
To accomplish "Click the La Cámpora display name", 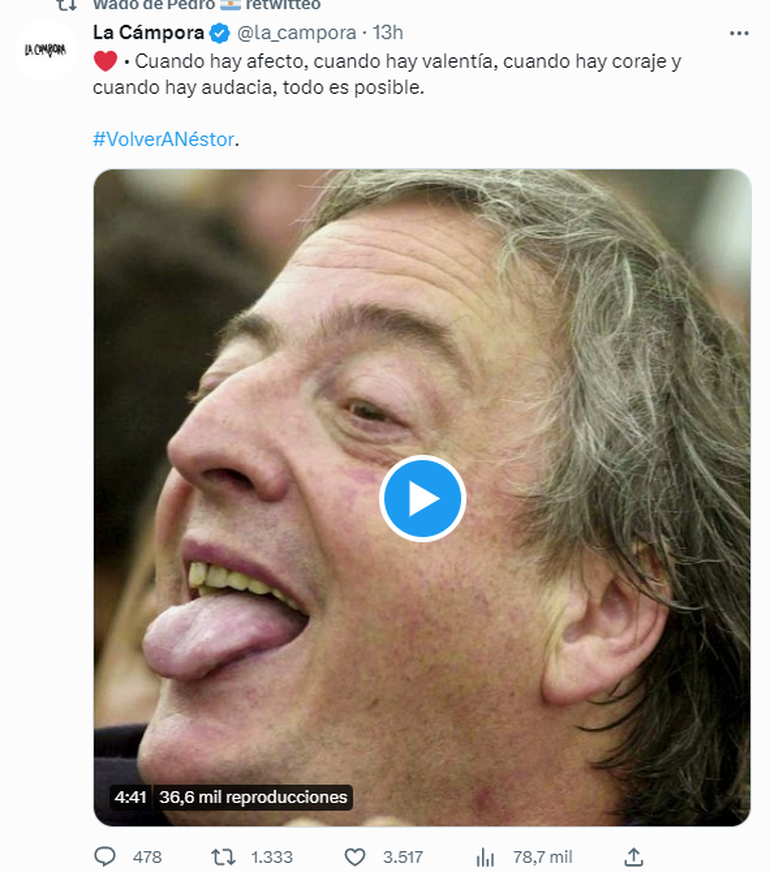I will coord(148,33).
